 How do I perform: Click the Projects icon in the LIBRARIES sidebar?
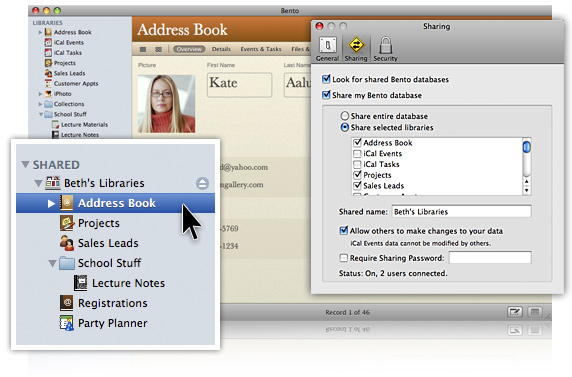48,63
